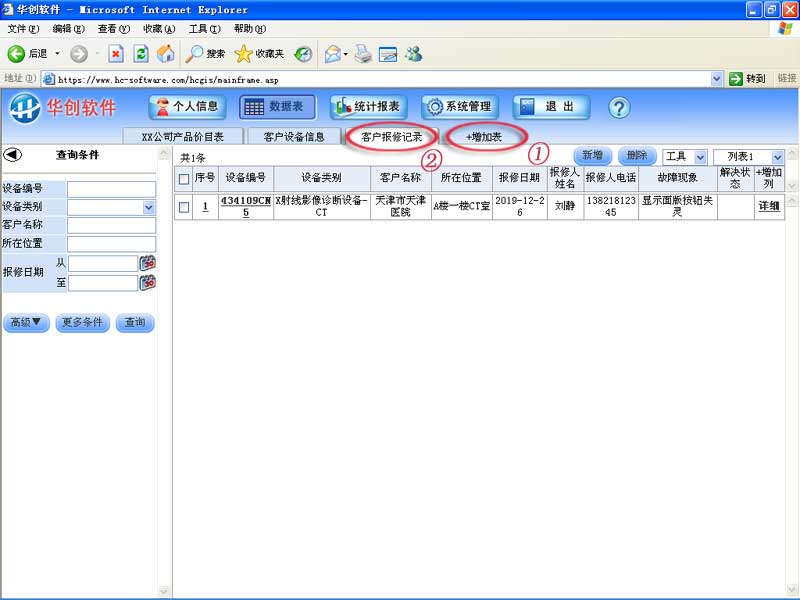The height and width of the screenshot is (600, 800).
Task: Click the row number 1 link
Action: pos(205,206)
